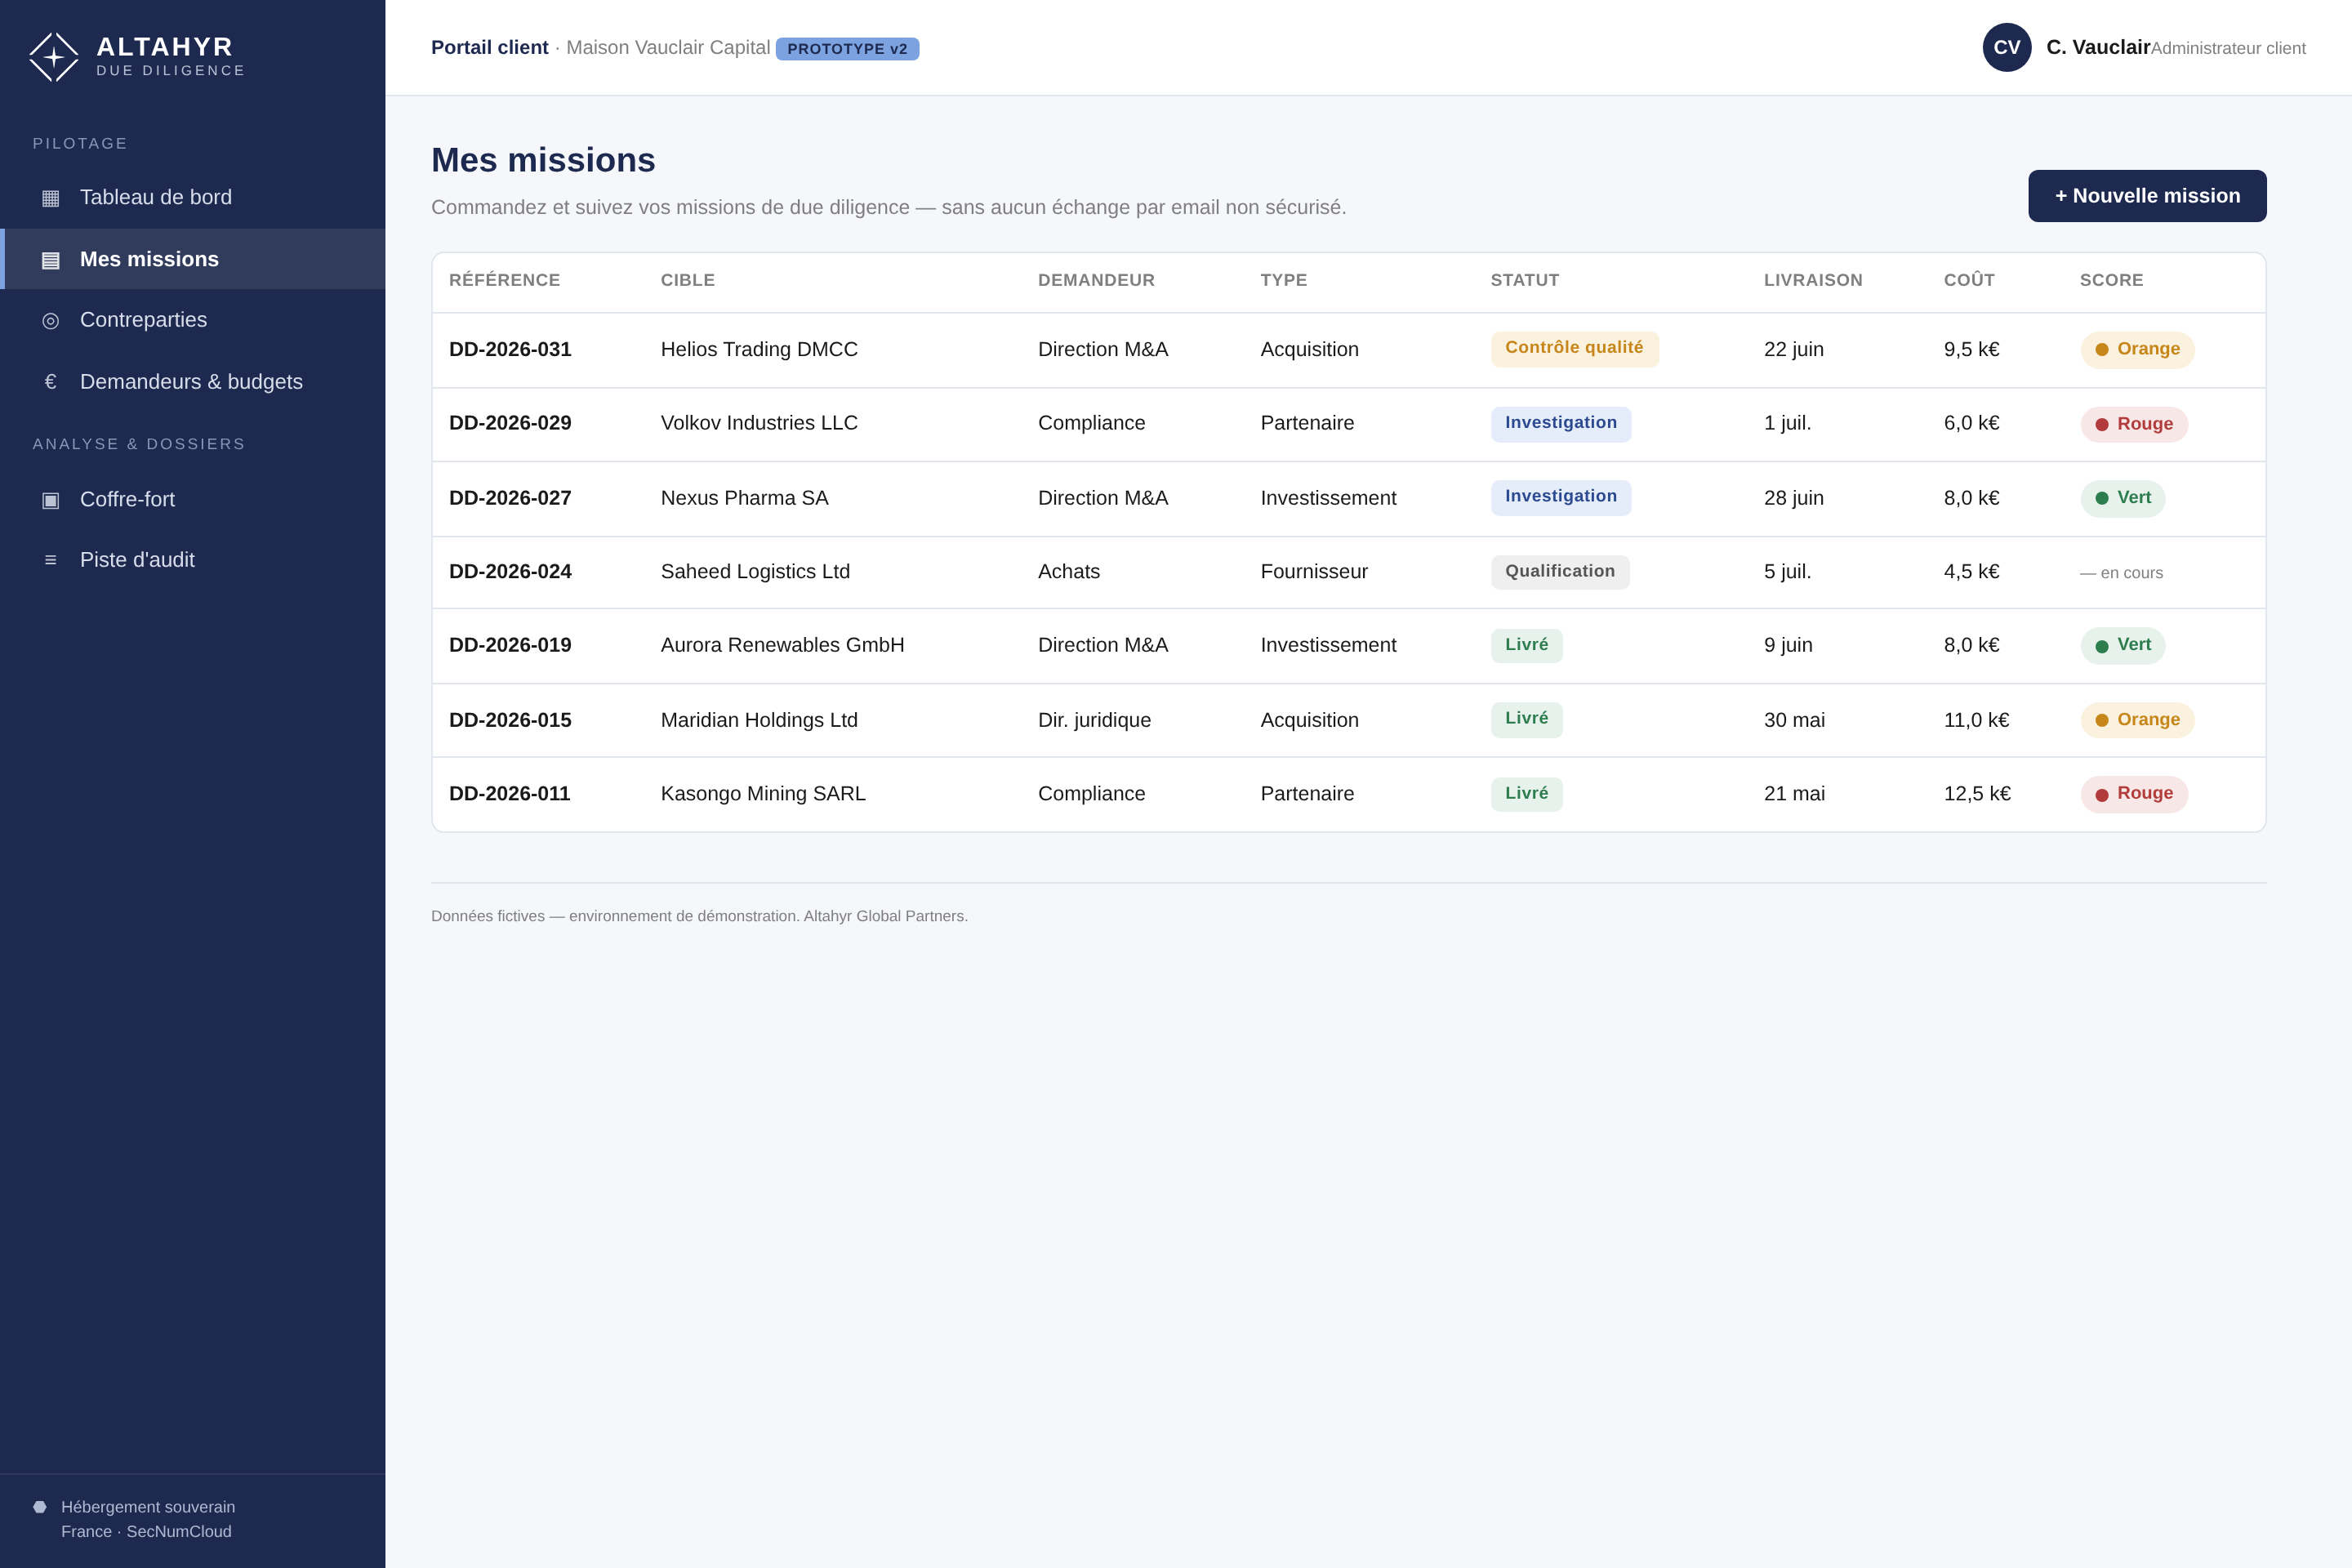Click the STATUT column header
2352x1568 pixels.
(1525, 280)
